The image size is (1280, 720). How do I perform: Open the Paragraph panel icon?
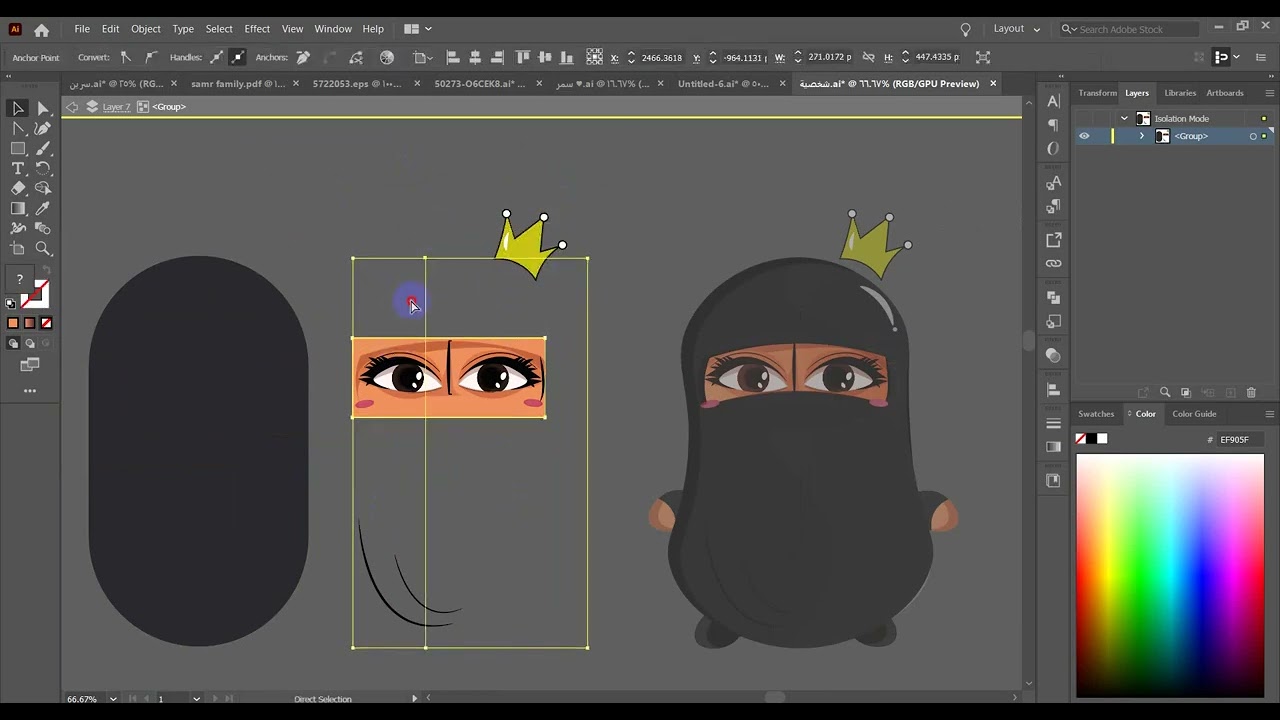point(1053,125)
